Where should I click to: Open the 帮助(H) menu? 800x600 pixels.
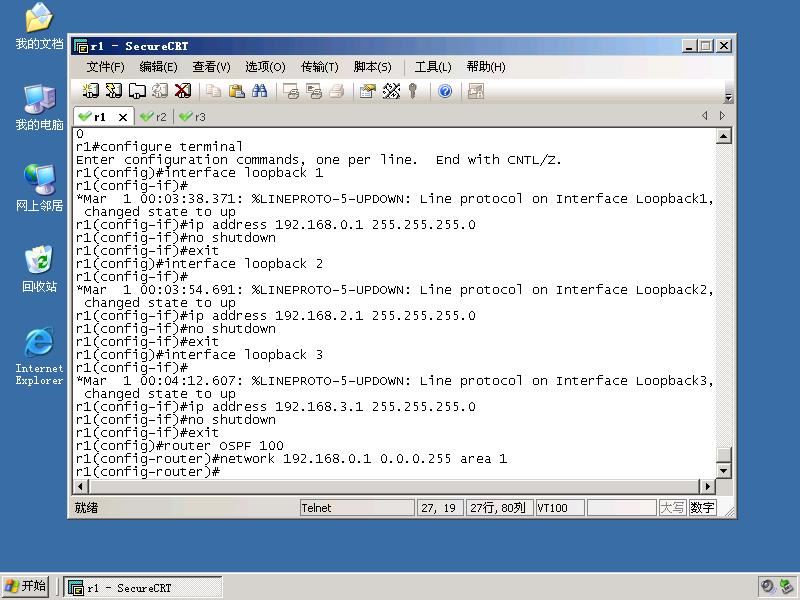point(486,67)
